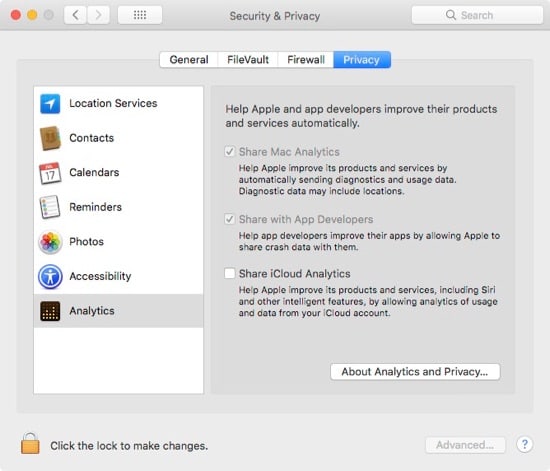Select the Analytics grid icon
Image resolution: width=550 pixels, height=471 pixels.
(50, 311)
